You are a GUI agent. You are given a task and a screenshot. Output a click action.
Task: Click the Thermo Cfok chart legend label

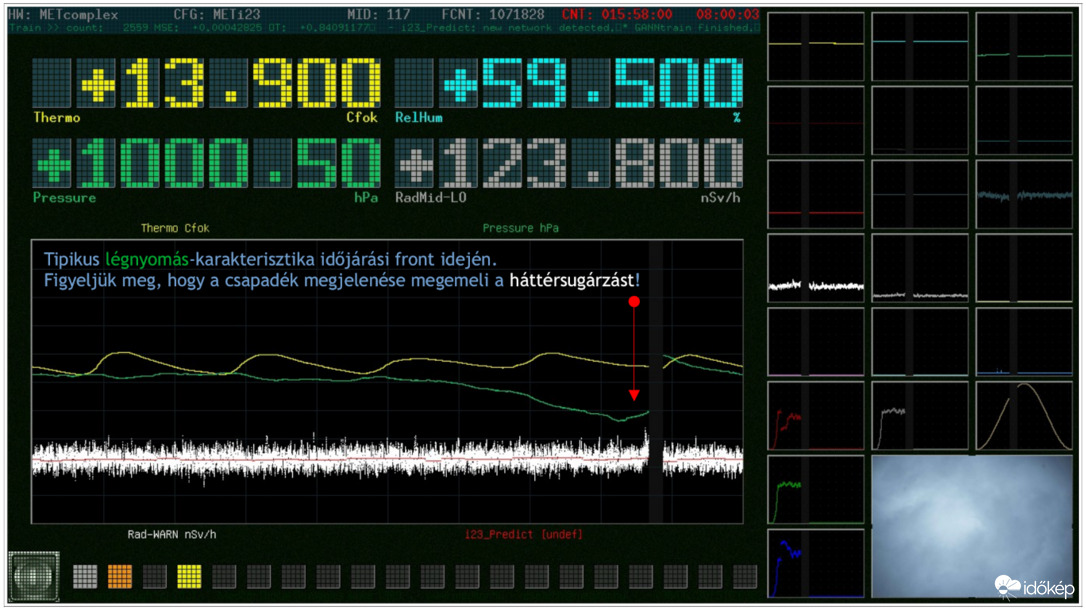(x=175, y=228)
